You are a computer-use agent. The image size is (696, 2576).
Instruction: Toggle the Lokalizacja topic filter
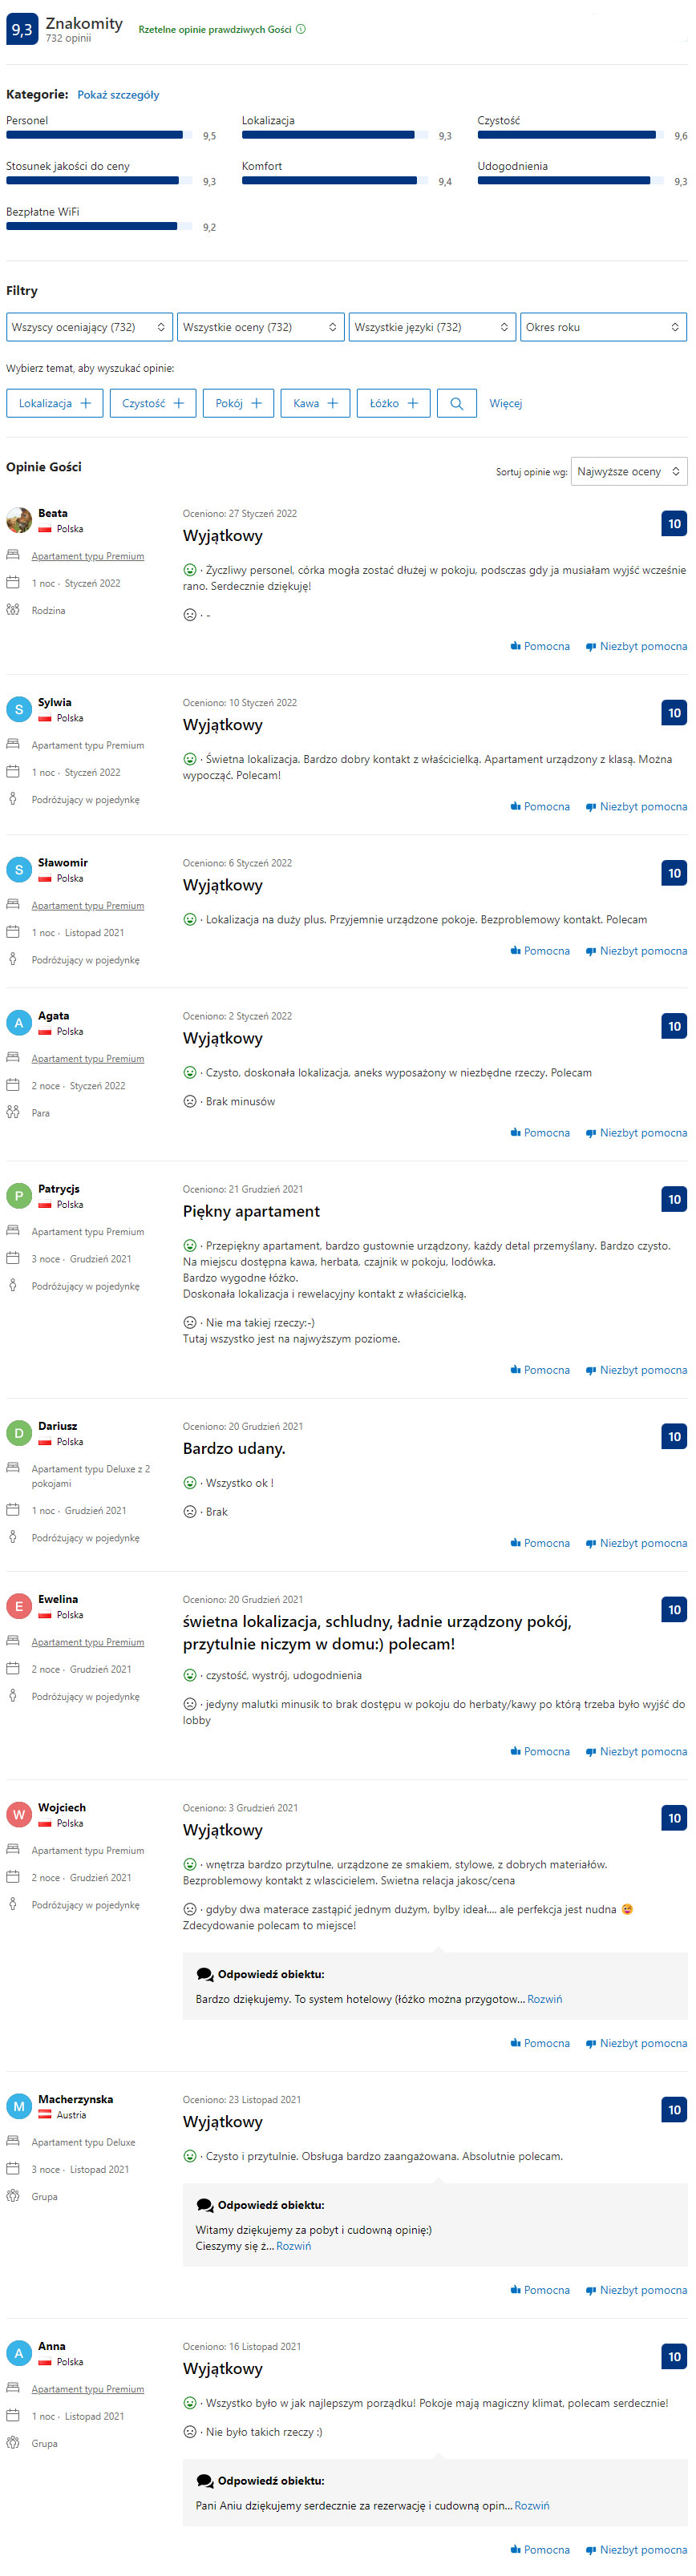54,403
